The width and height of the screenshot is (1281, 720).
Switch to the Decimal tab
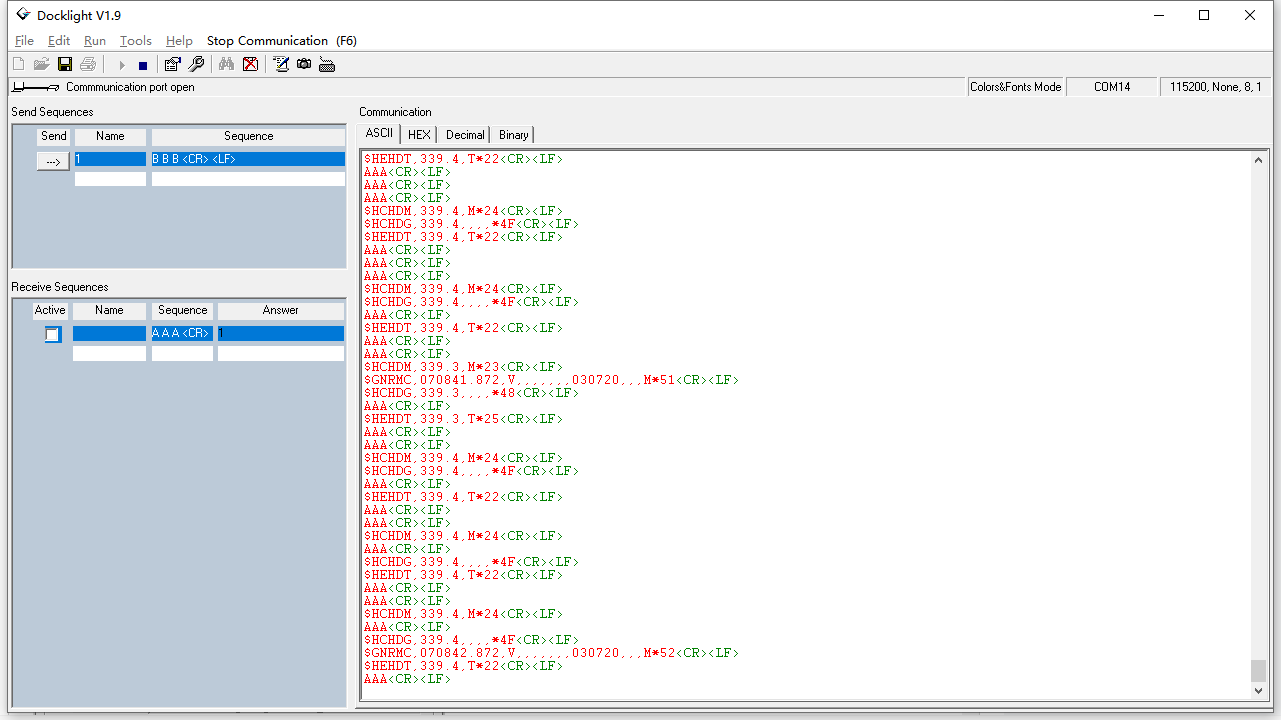pos(465,134)
